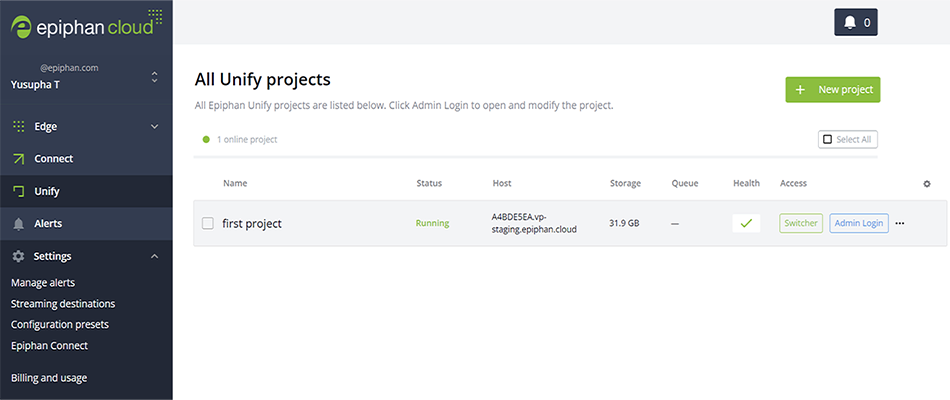
Task: Click the 1 online project label
Action: point(247,139)
